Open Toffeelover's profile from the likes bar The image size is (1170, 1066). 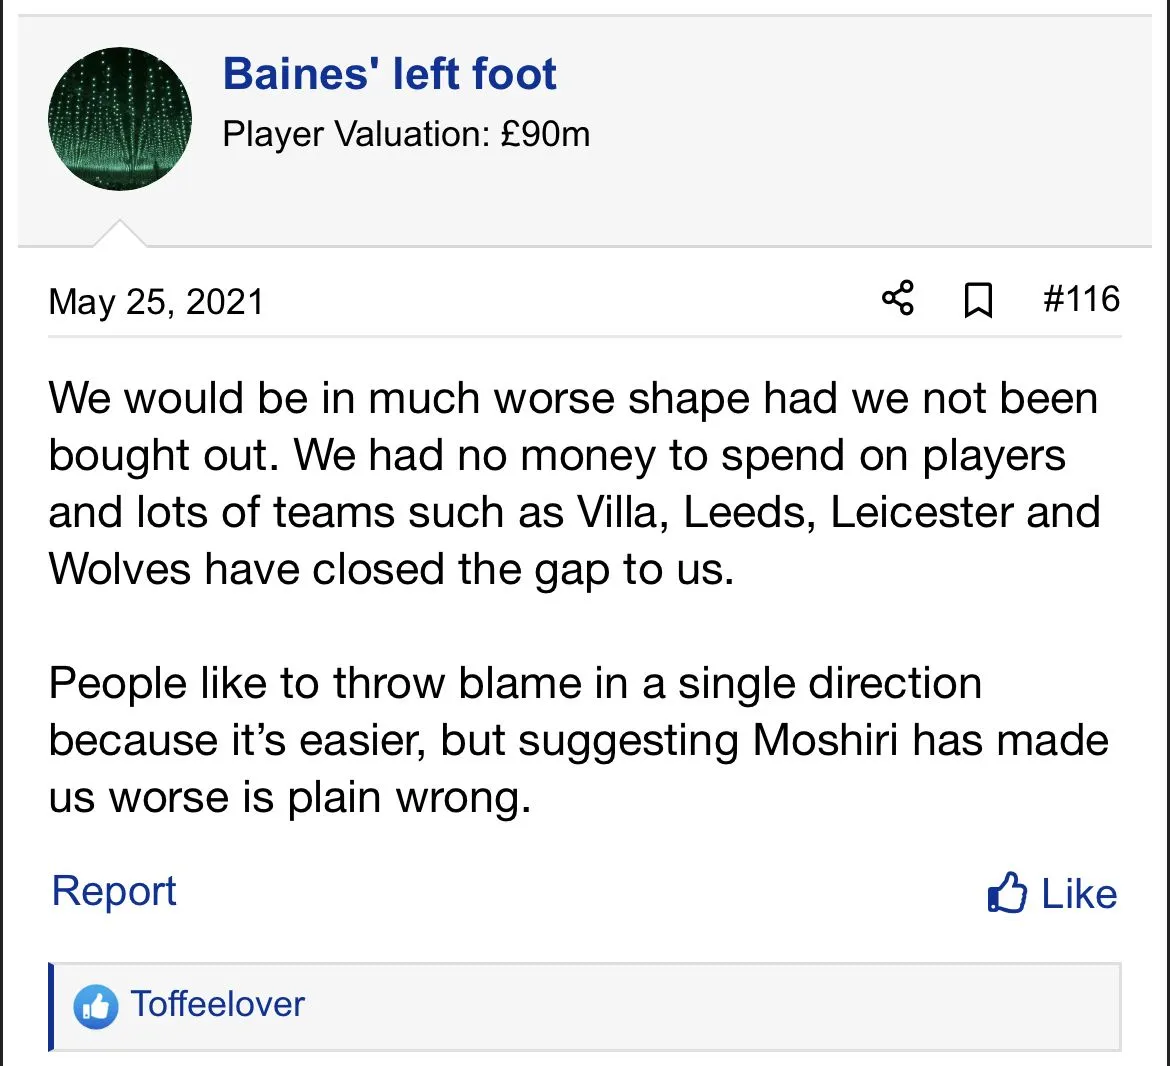click(x=218, y=1004)
